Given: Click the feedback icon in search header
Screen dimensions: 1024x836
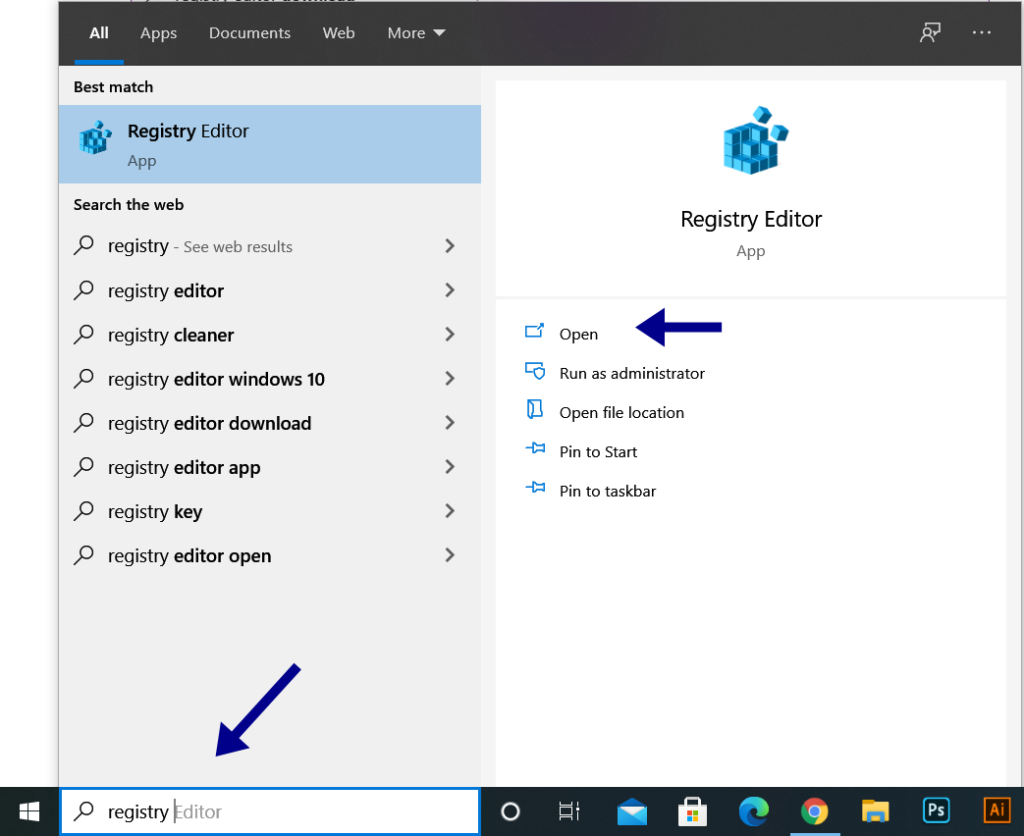Looking at the screenshot, I should (930, 33).
